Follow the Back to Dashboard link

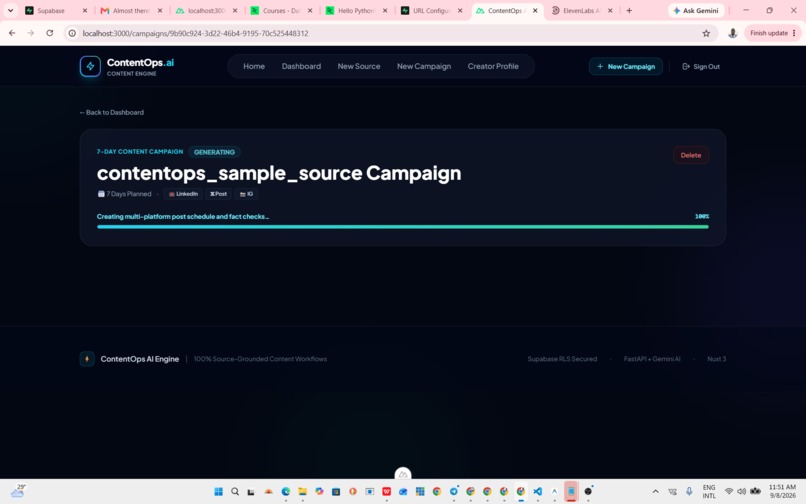pos(112,112)
